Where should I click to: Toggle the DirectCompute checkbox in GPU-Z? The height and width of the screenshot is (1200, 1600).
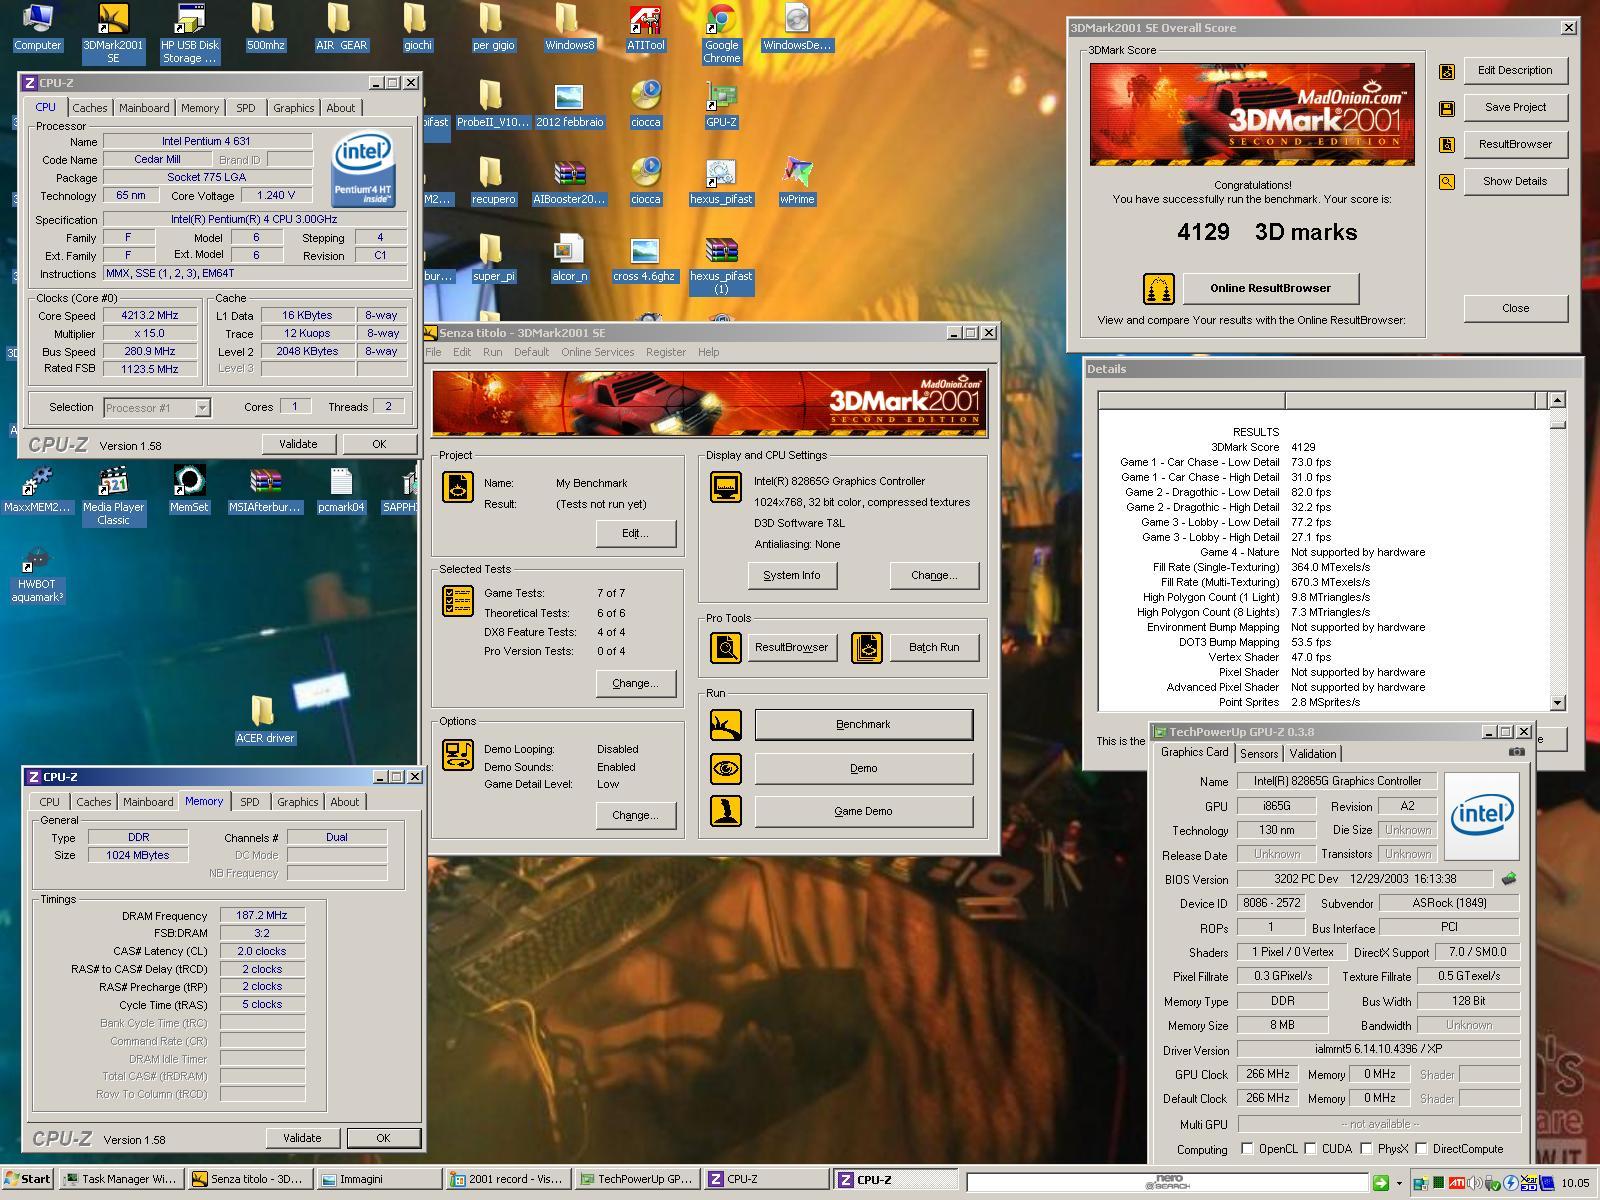click(x=1422, y=1148)
